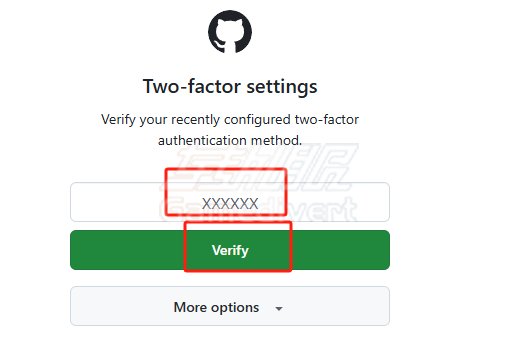Focus the XXXXXX authentication code field
The image size is (519, 364).
tap(230, 202)
